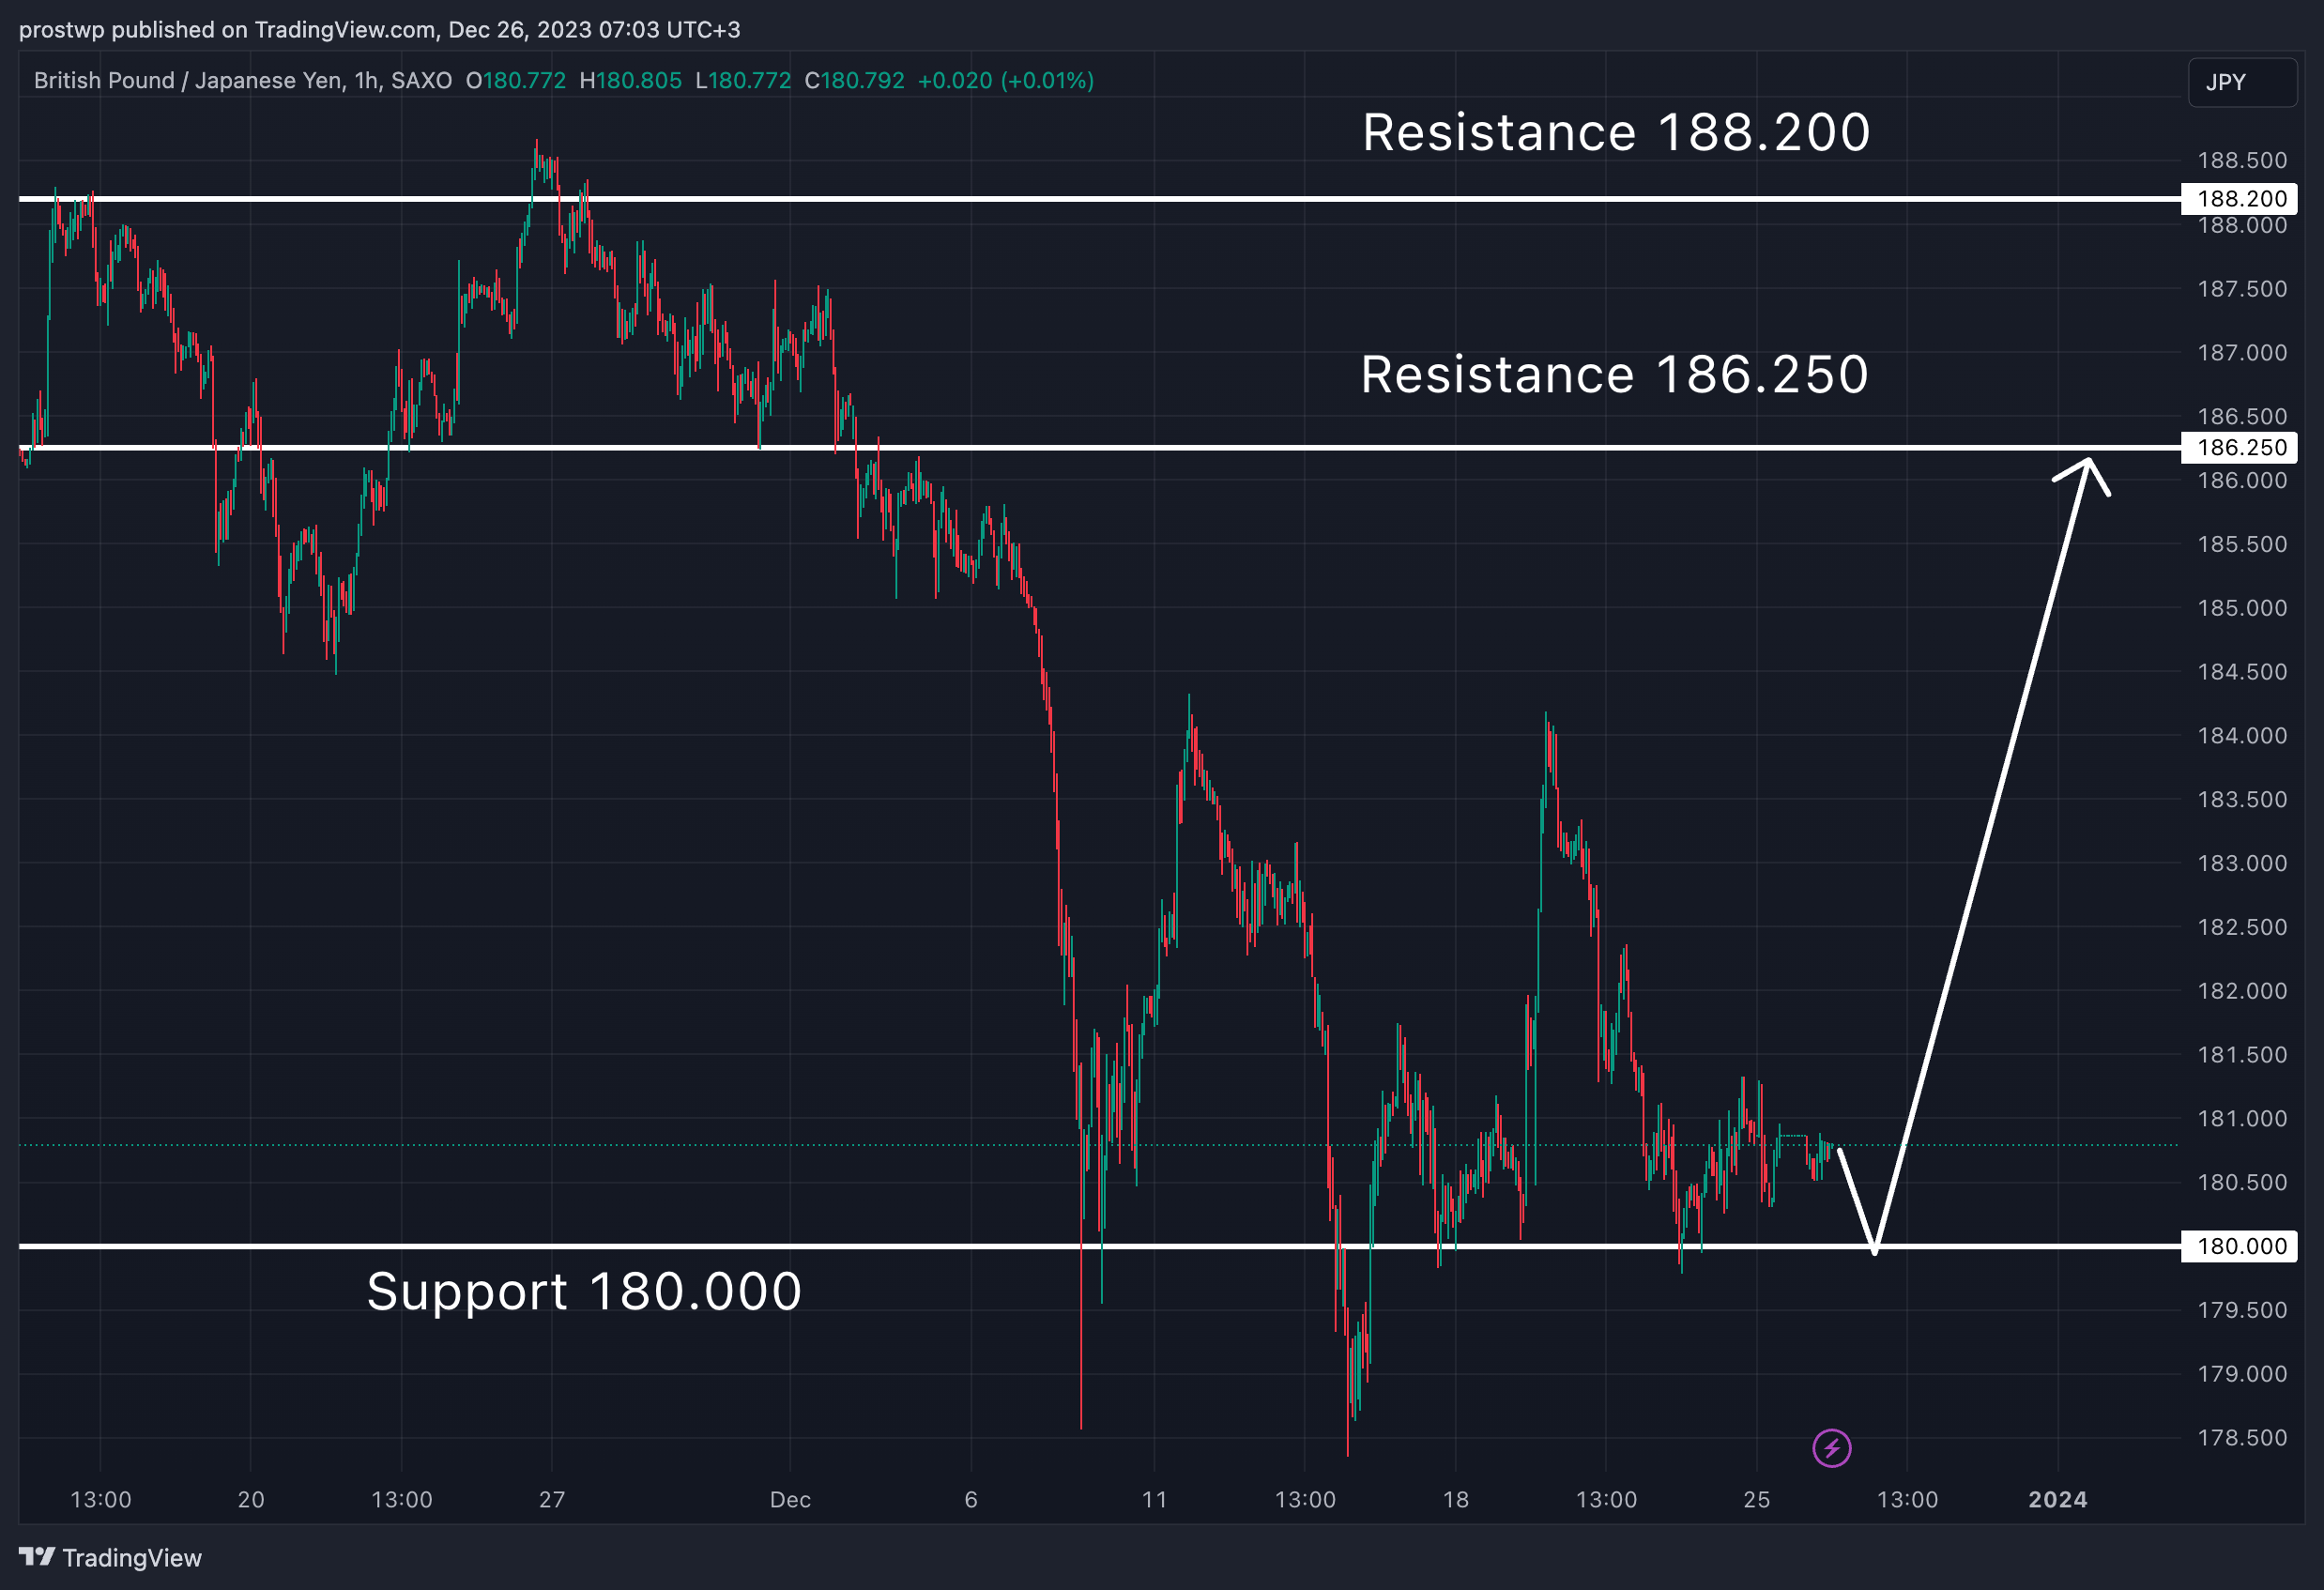Screen dimensions: 2324x1590
Task: Click the 180.000 price label
Action: 2239,1246
